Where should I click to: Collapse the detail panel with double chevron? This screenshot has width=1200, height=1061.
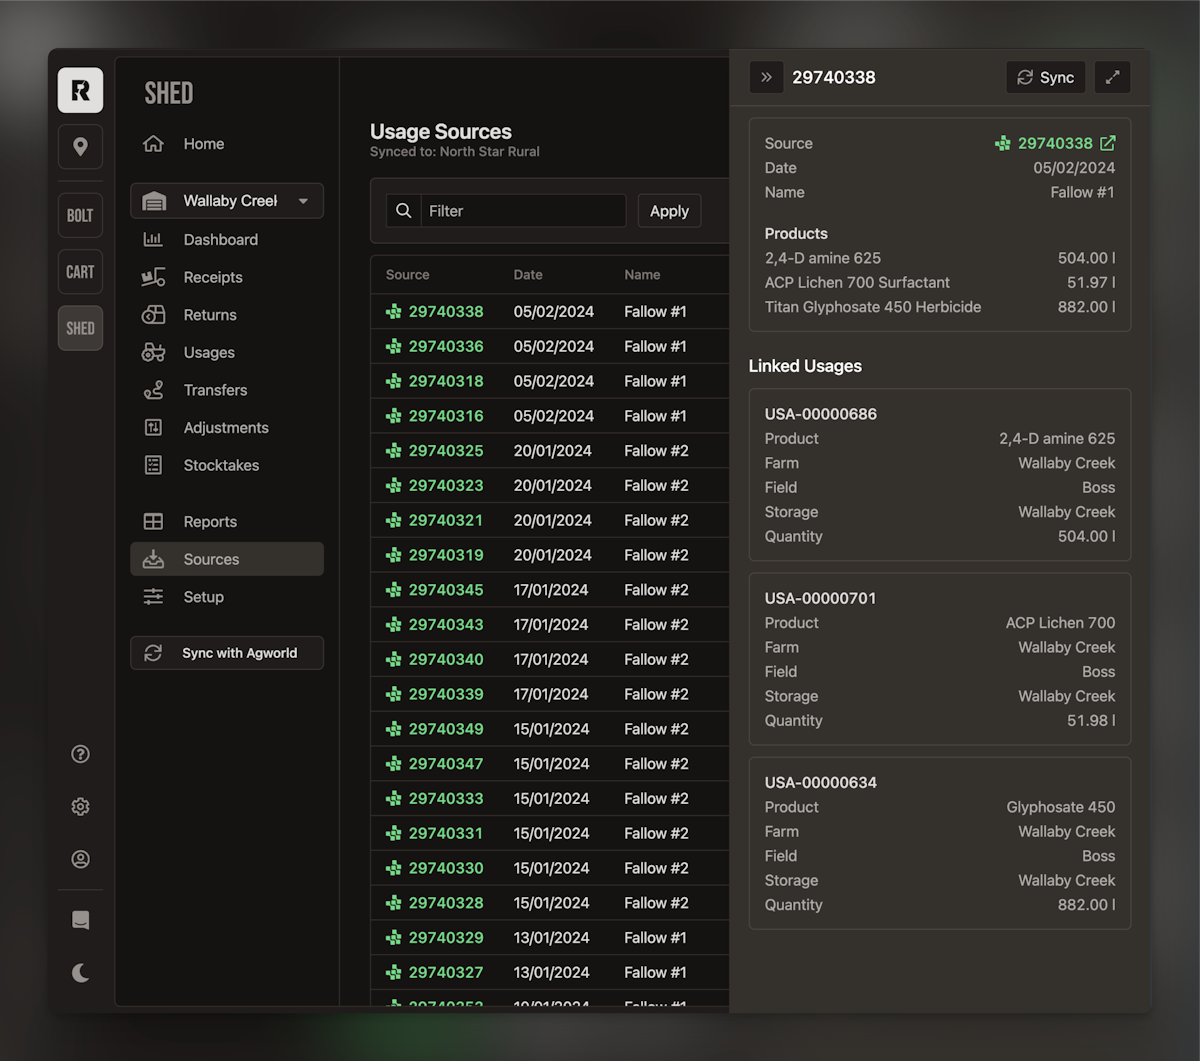766,77
